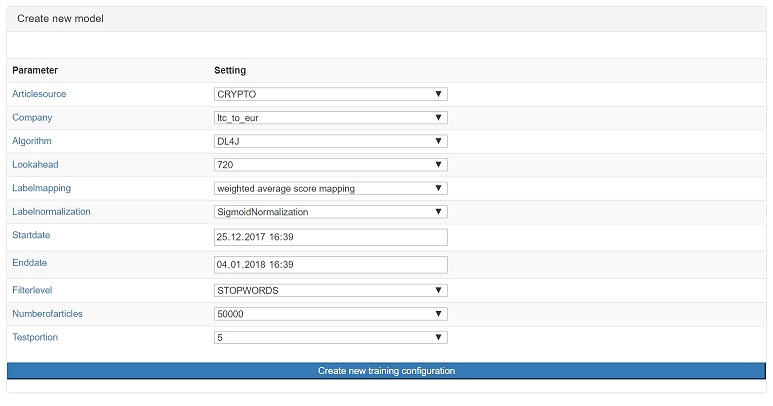Click the Labelnormalization parameter label

[51, 212]
